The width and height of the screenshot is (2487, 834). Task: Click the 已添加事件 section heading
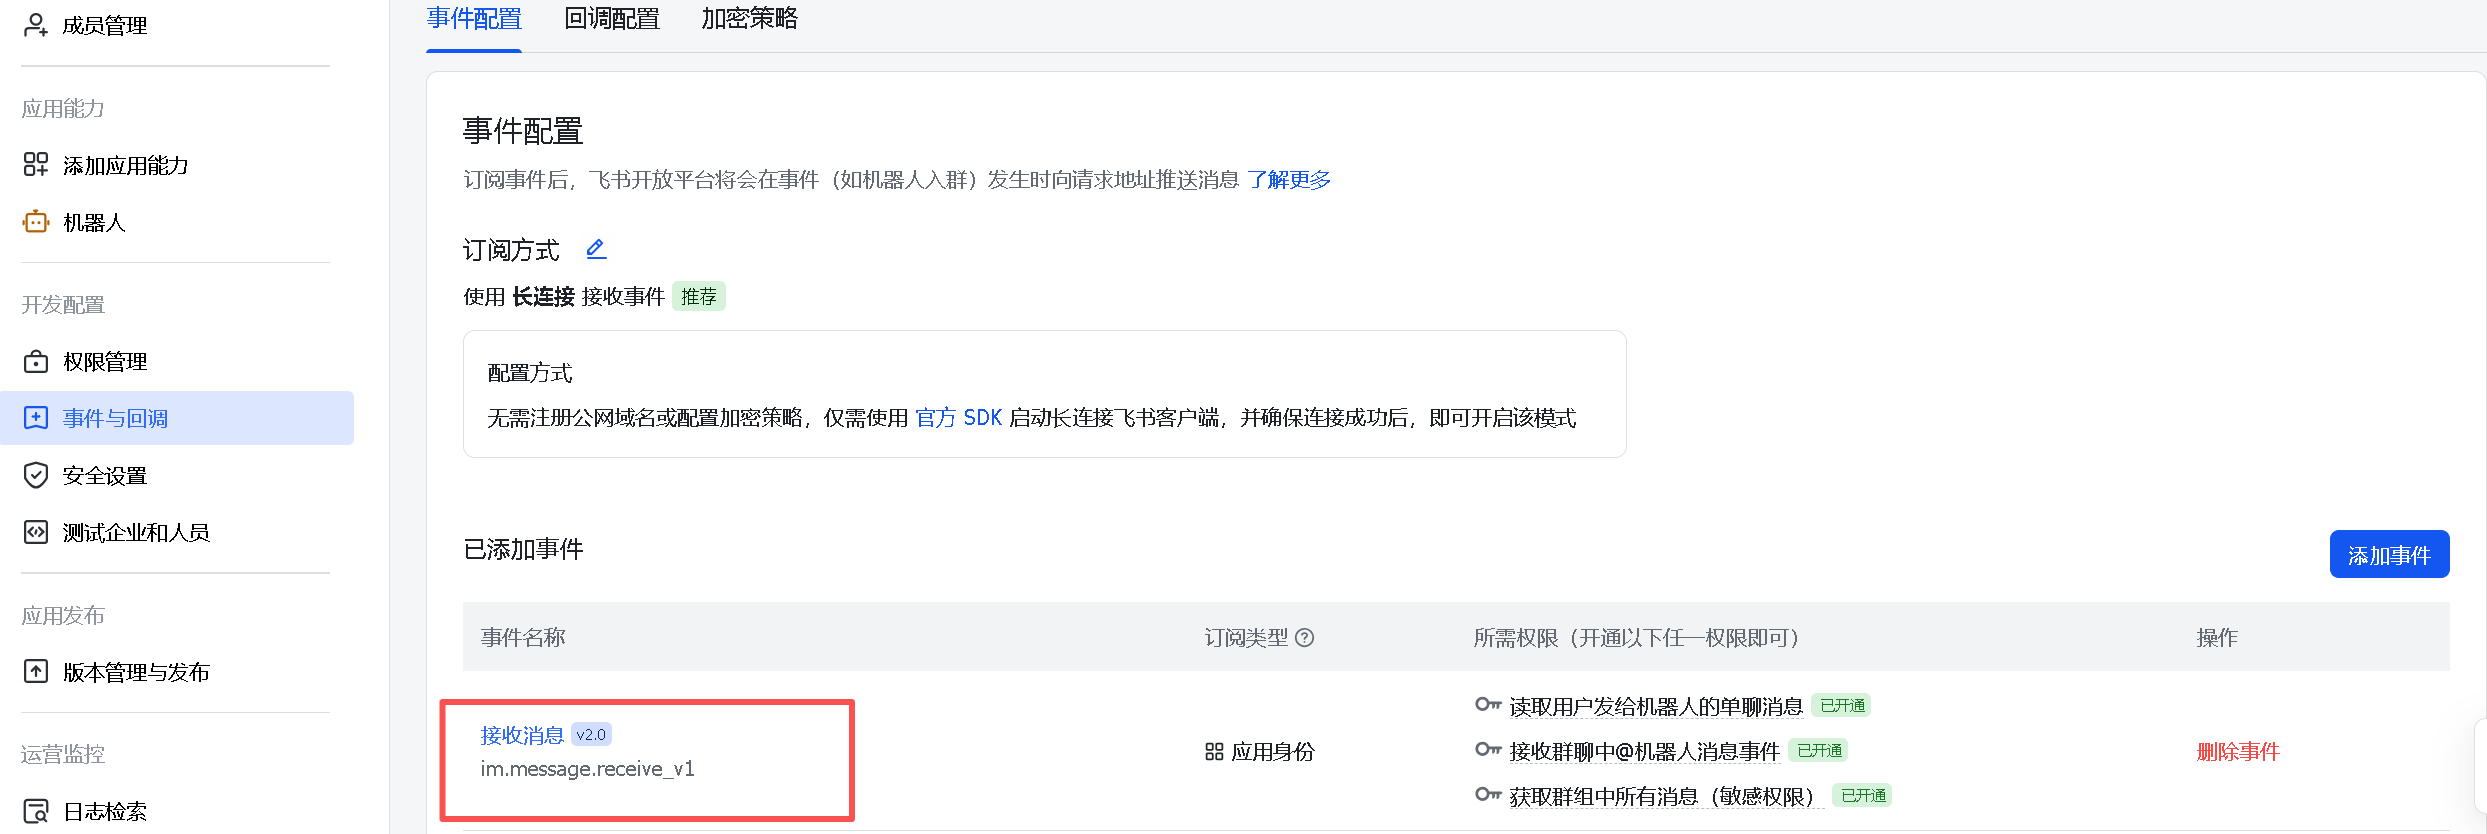point(523,549)
